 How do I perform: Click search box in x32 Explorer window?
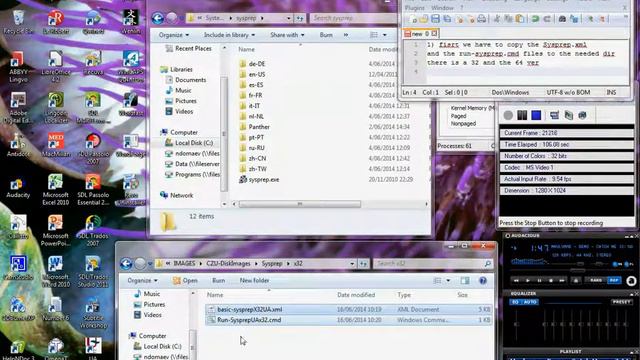[x=433, y=264]
